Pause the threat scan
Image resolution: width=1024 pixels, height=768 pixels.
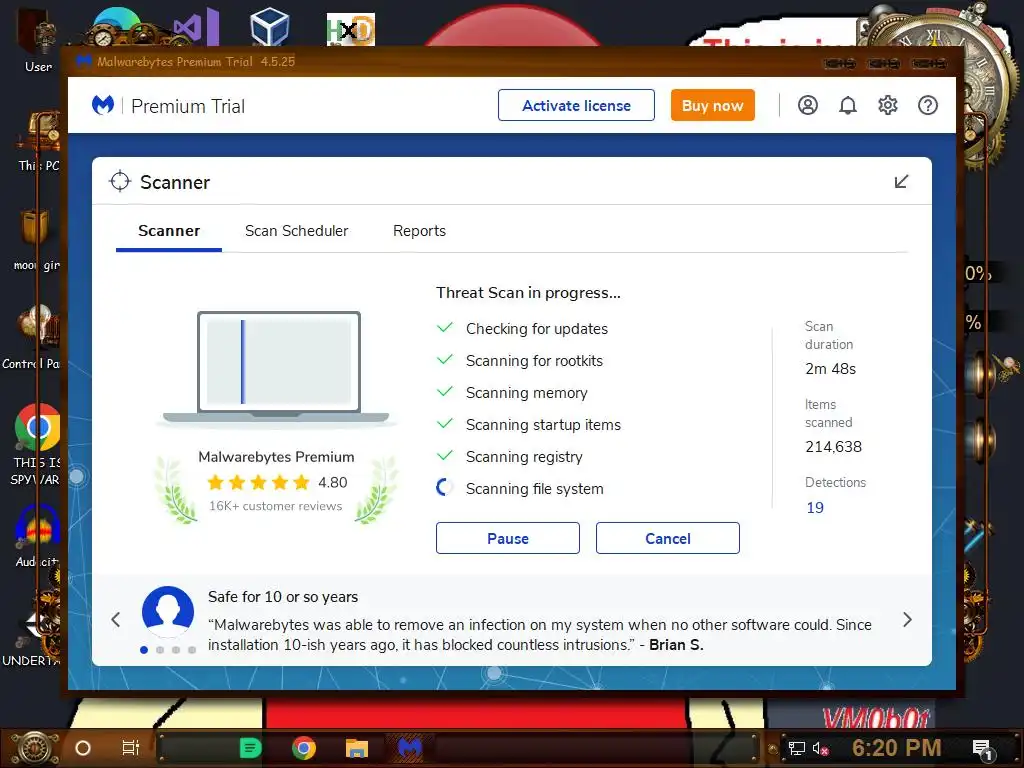tap(507, 538)
